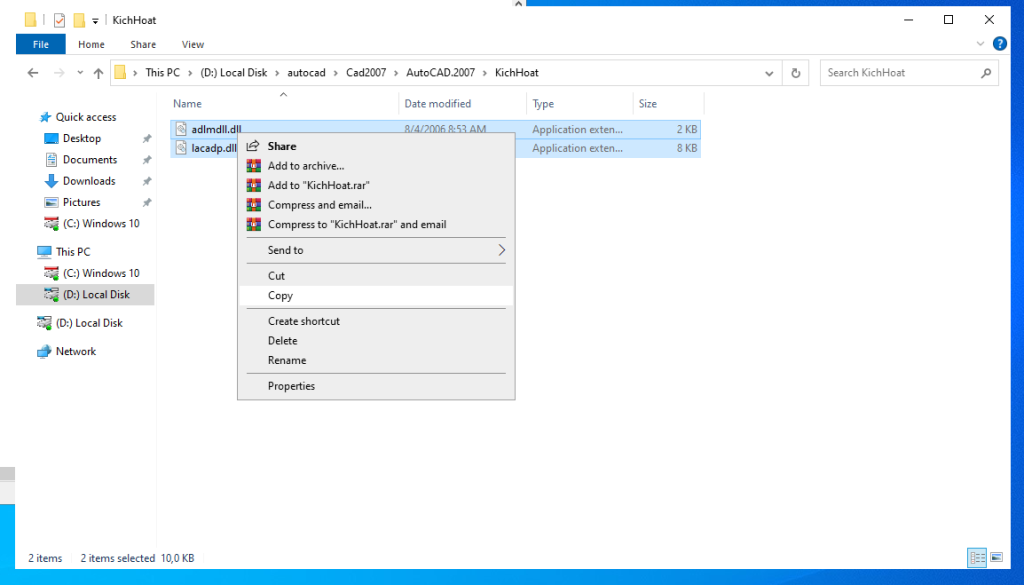Viewport: 1024px width, 585px height.
Task: Switch to large icons view in status bar
Action: click(995, 557)
